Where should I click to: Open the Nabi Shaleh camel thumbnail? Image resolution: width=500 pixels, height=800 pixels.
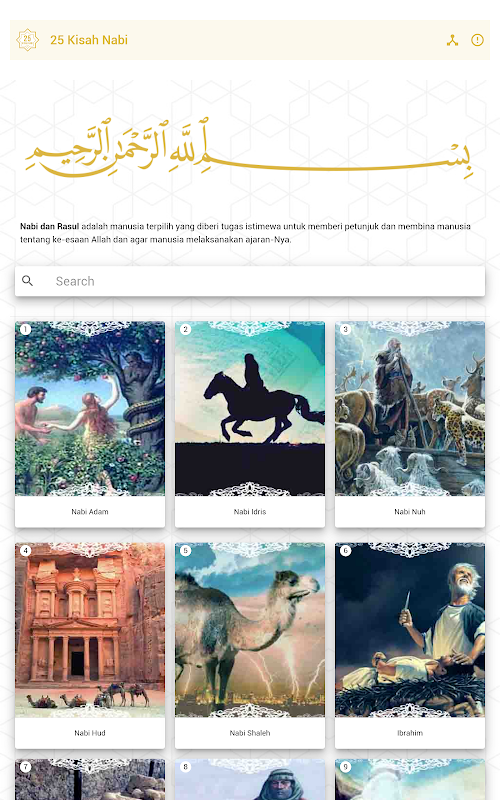coord(250,630)
